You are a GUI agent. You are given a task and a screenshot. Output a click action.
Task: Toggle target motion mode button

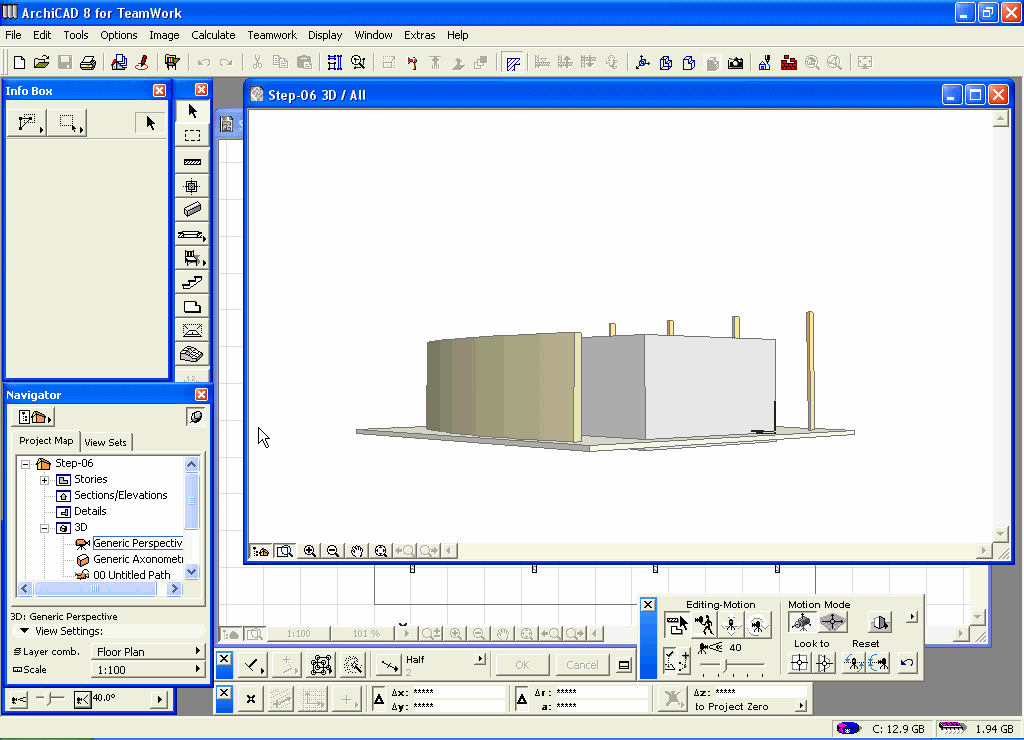click(x=832, y=623)
